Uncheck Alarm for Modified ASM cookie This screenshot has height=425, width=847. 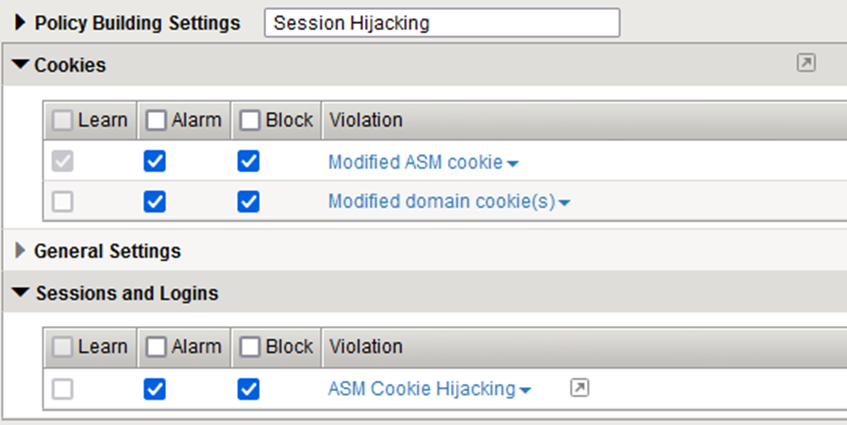pyautogui.click(x=155, y=161)
